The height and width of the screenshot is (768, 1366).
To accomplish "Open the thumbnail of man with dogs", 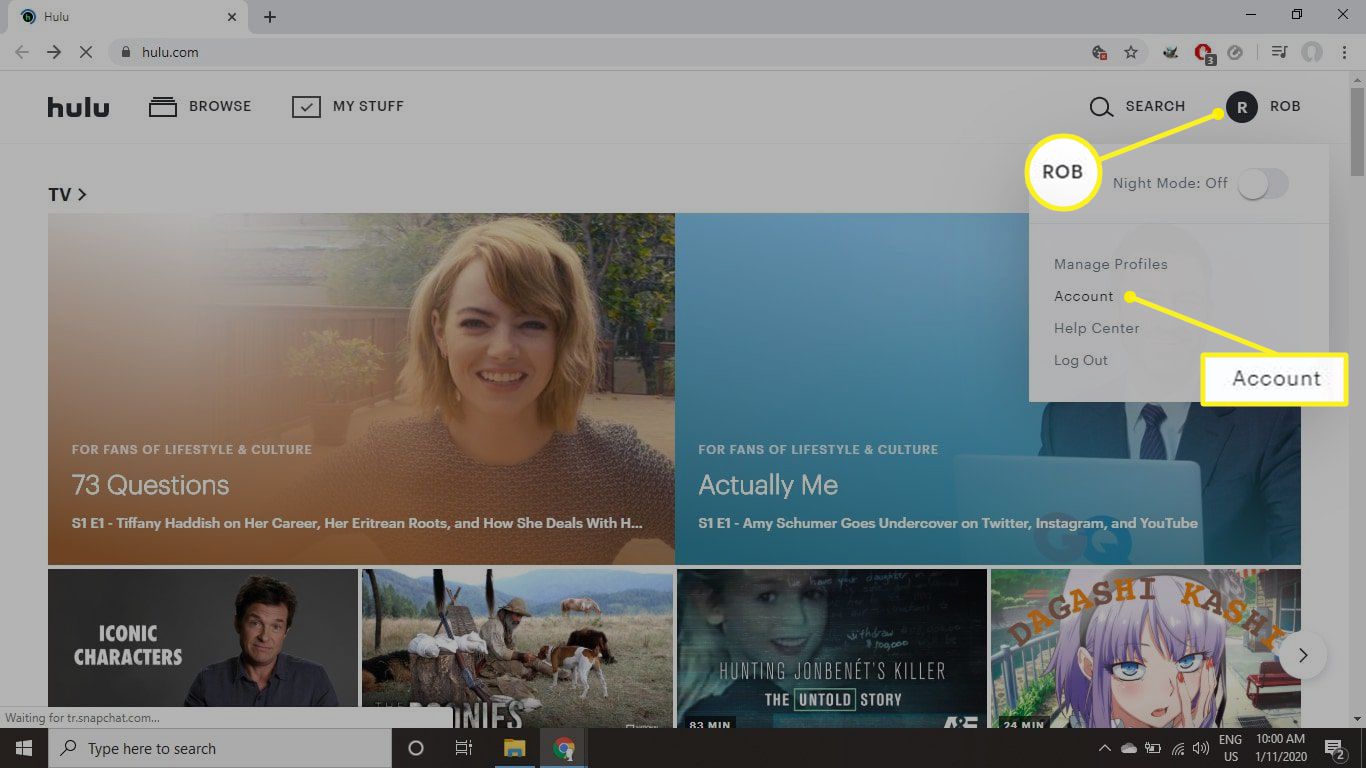I will [x=517, y=648].
